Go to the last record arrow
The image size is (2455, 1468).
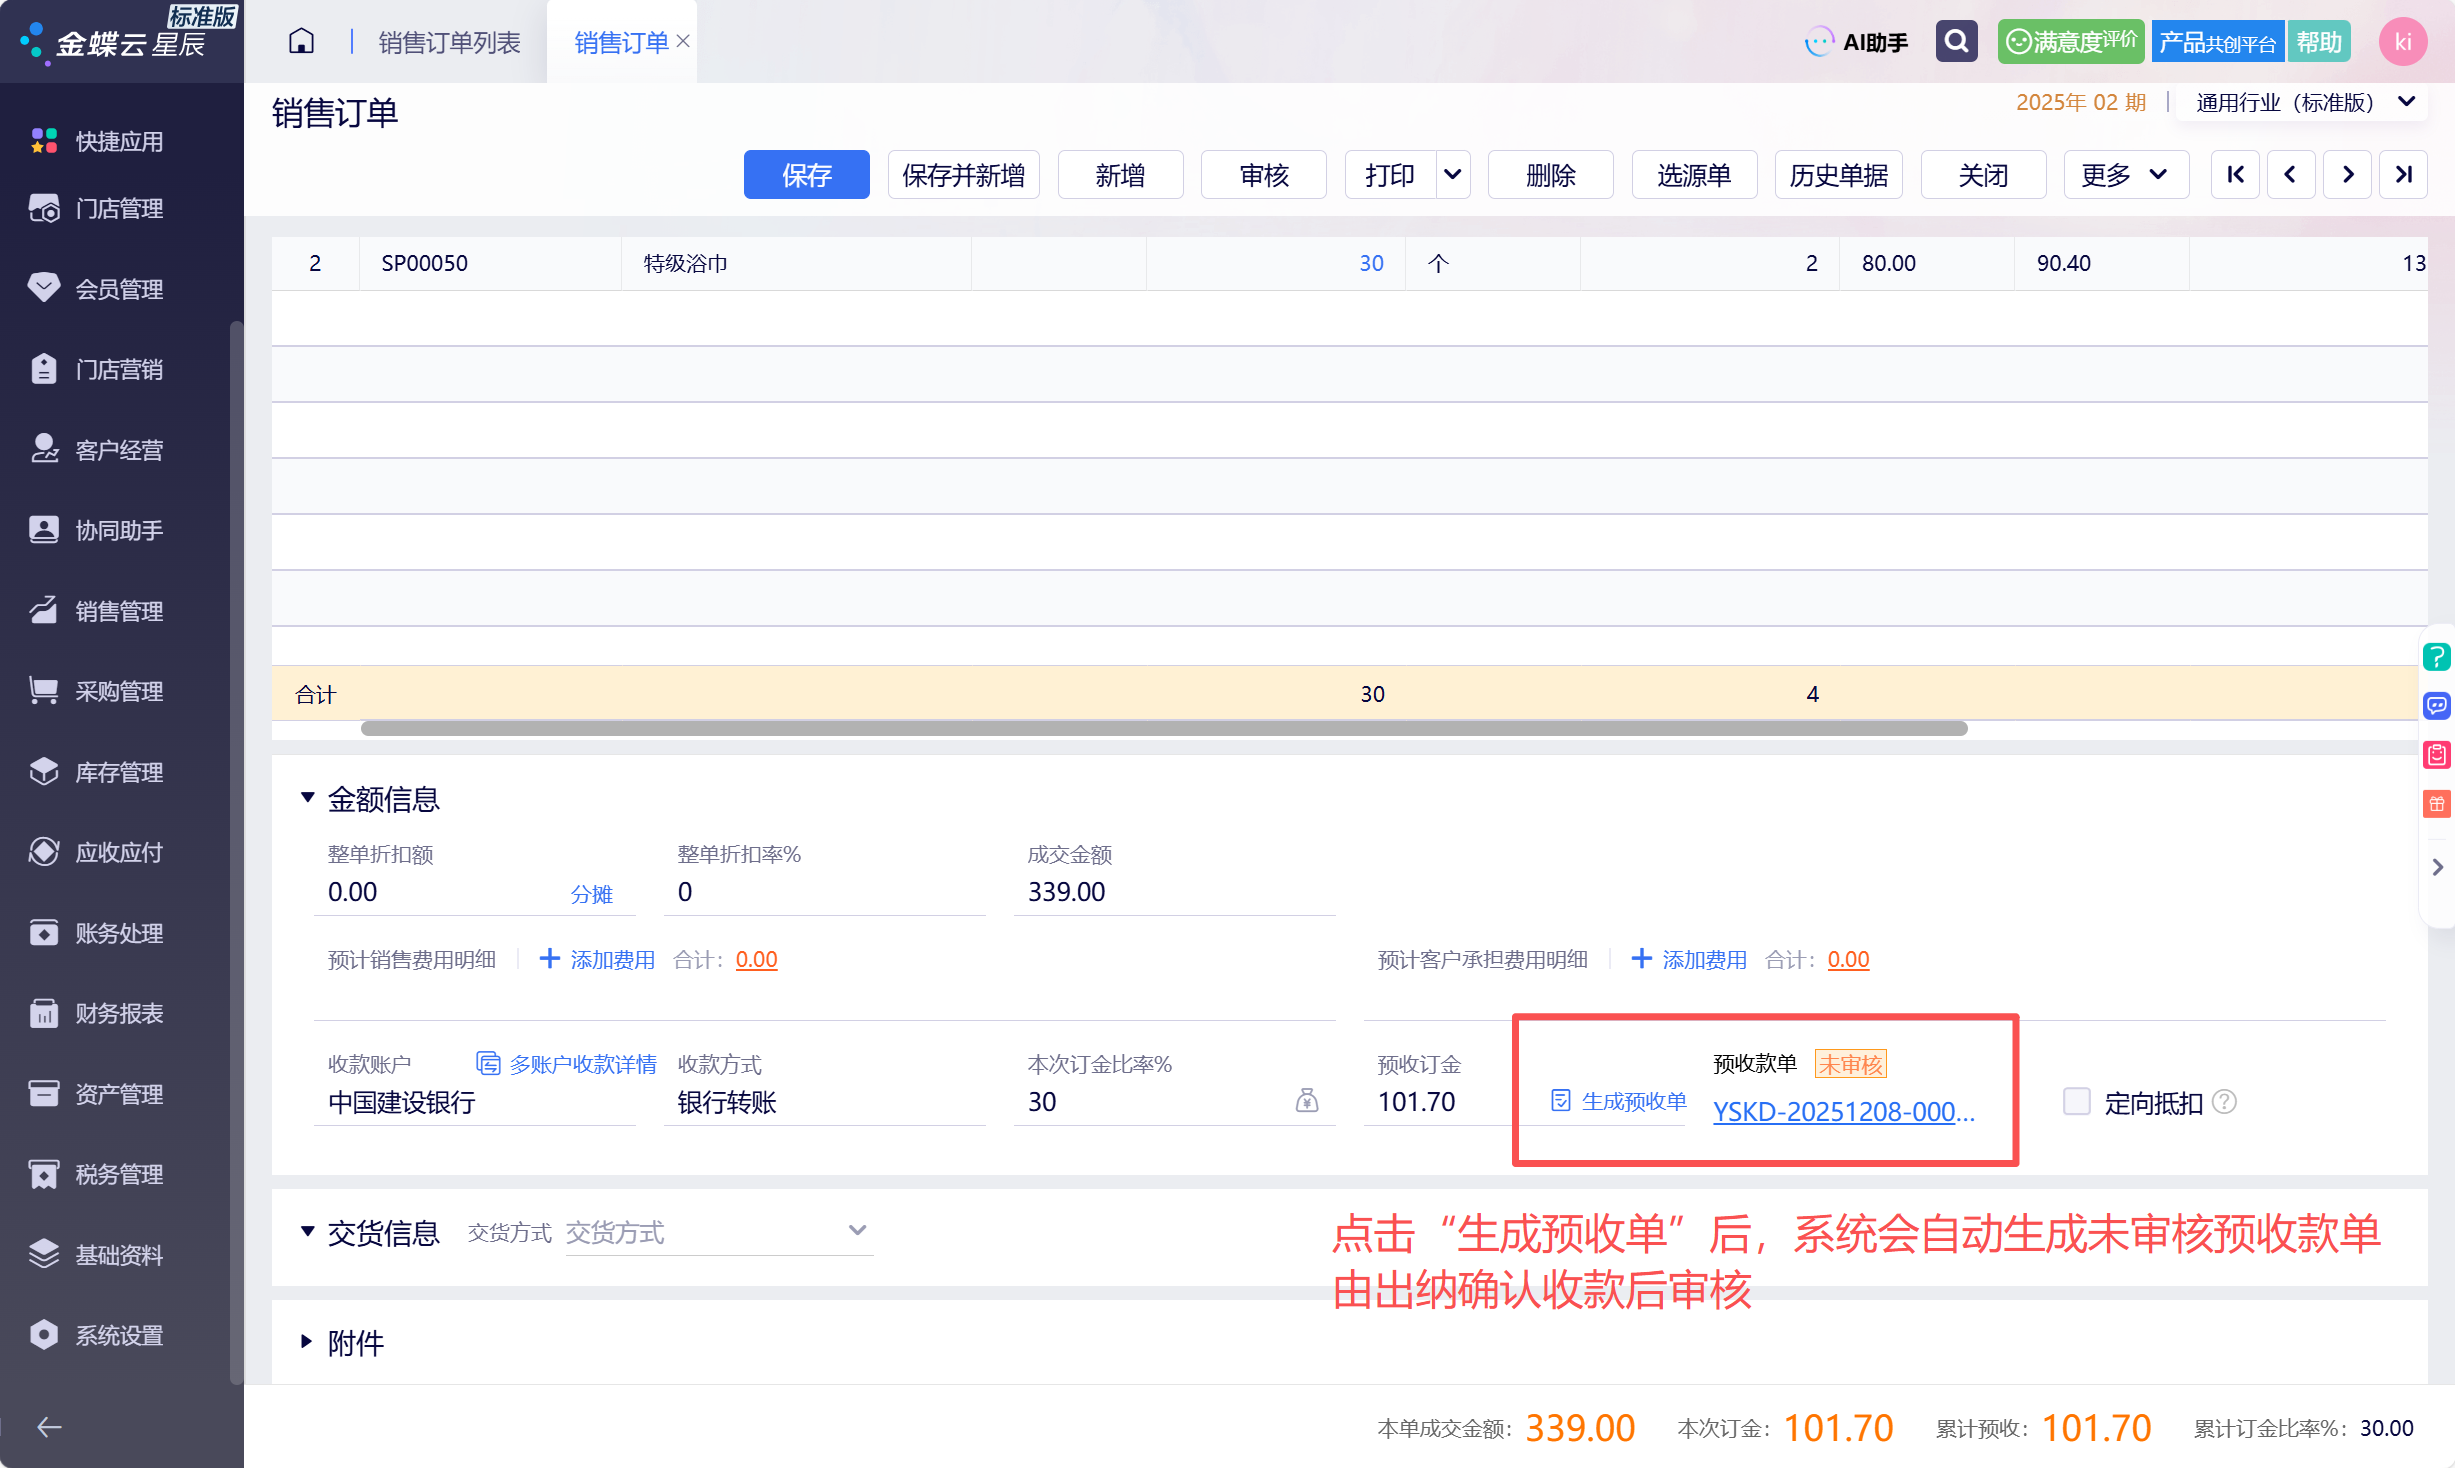2403,175
